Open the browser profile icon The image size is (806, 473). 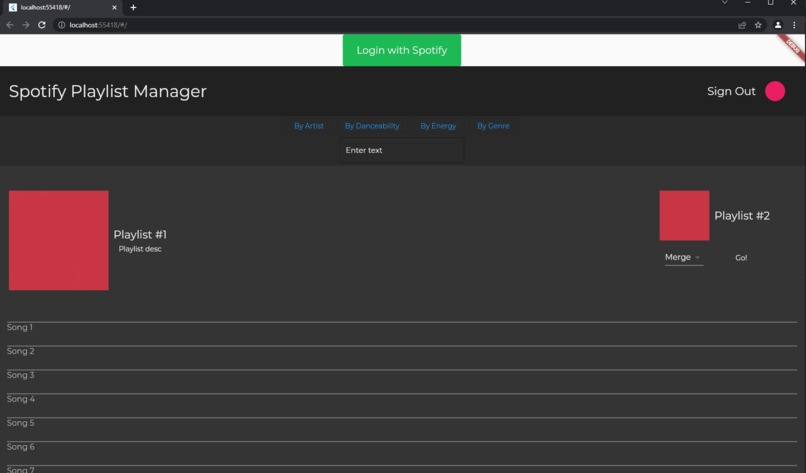pyautogui.click(x=778, y=25)
